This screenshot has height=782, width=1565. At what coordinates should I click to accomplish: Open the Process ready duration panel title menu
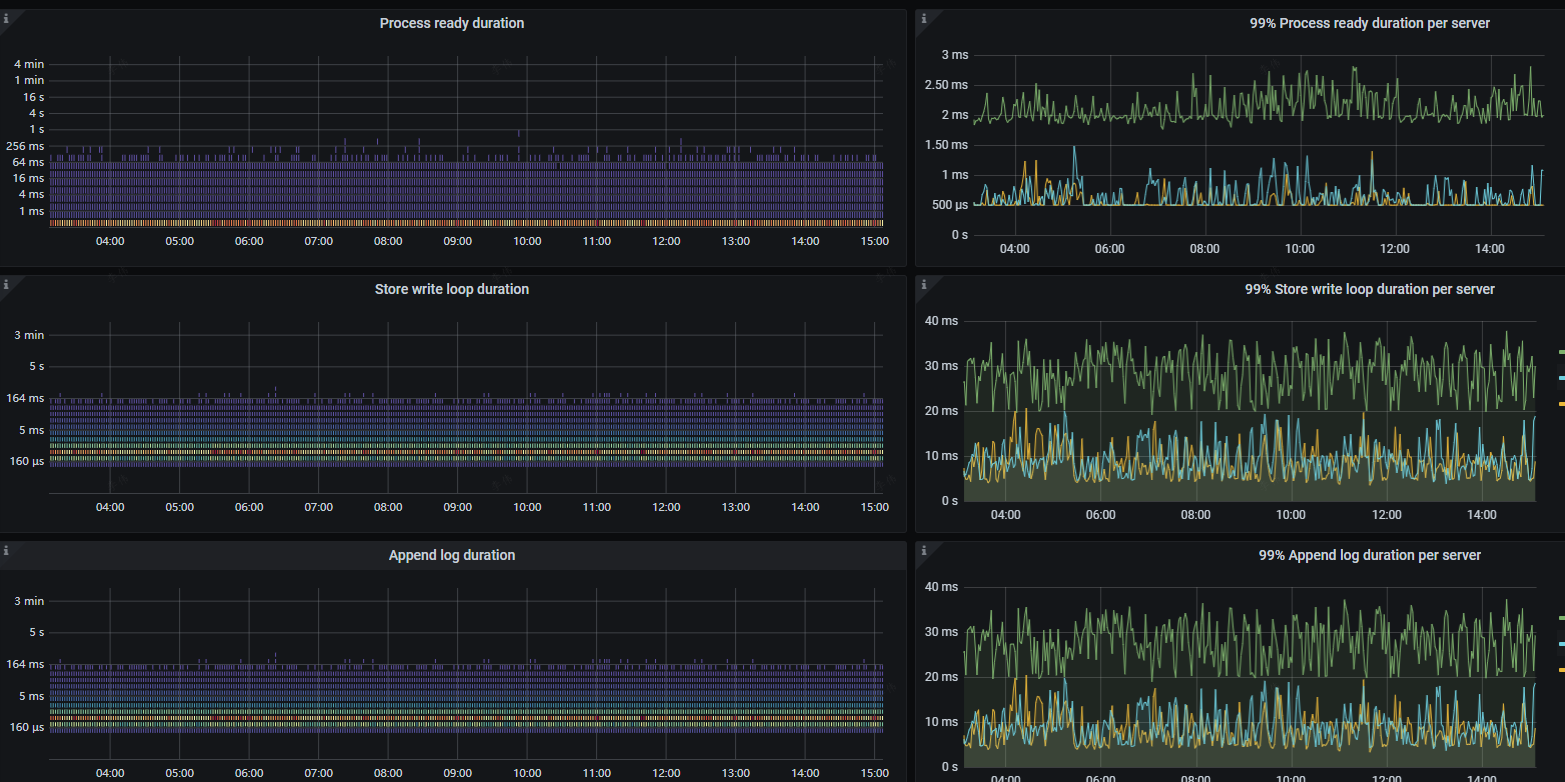pos(451,23)
